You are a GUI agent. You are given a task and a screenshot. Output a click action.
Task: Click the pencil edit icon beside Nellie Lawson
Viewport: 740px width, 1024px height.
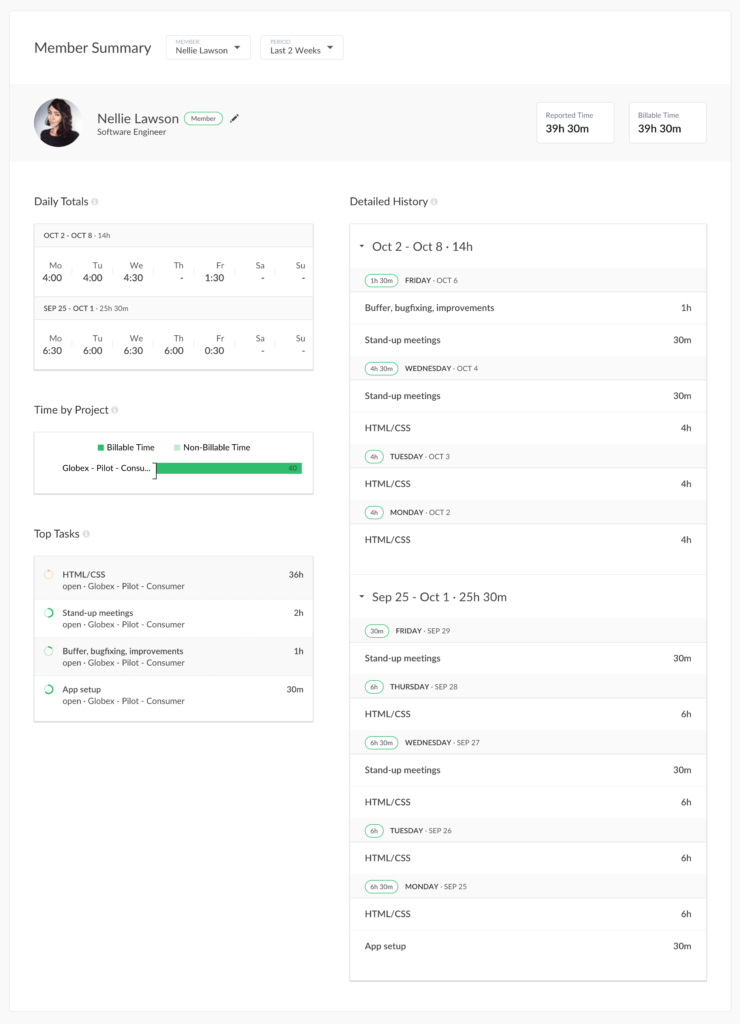pos(234,118)
